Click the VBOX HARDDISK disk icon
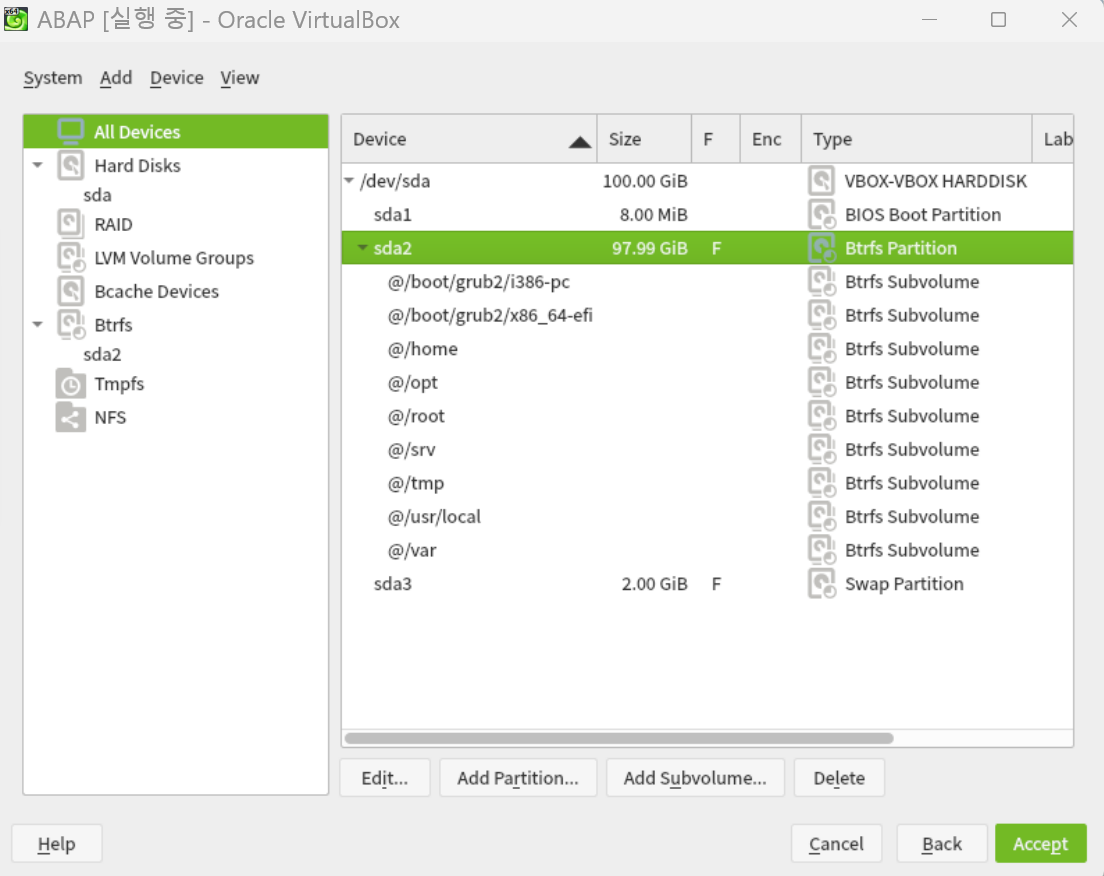The image size is (1104, 876). click(821, 181)
